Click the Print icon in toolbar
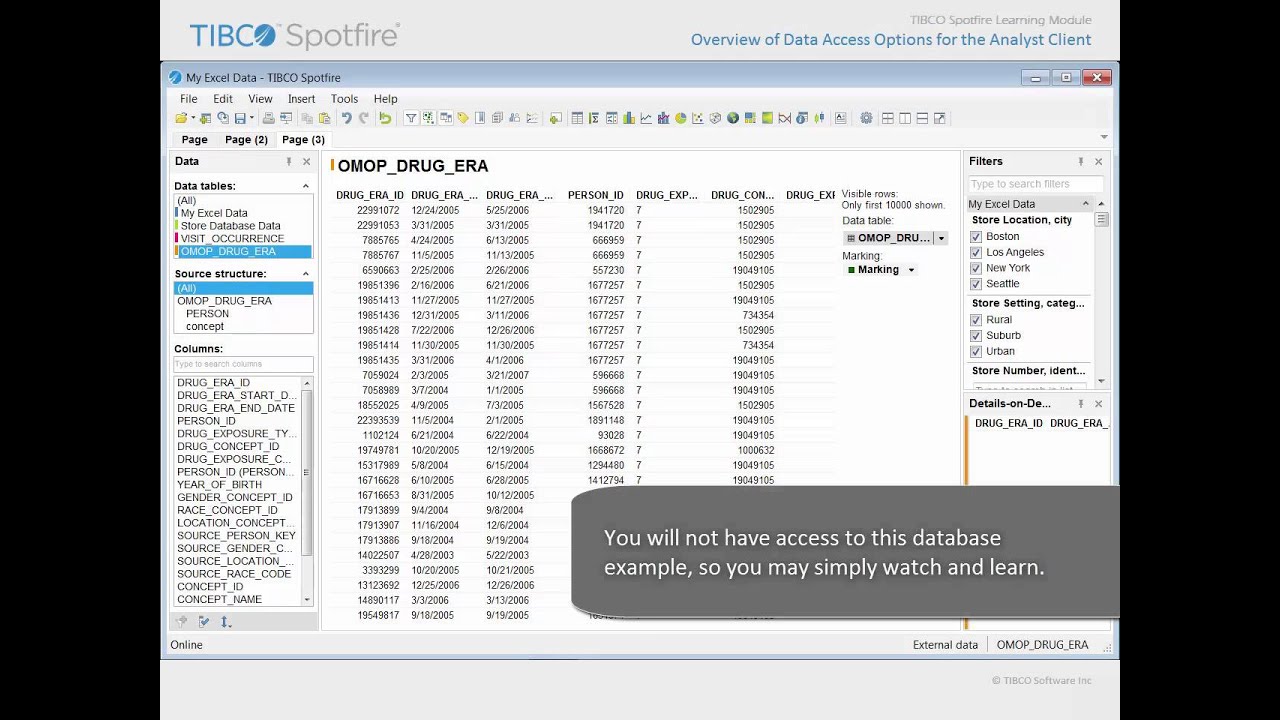This screenshot has width=1280, height=720. pos(268,118)
